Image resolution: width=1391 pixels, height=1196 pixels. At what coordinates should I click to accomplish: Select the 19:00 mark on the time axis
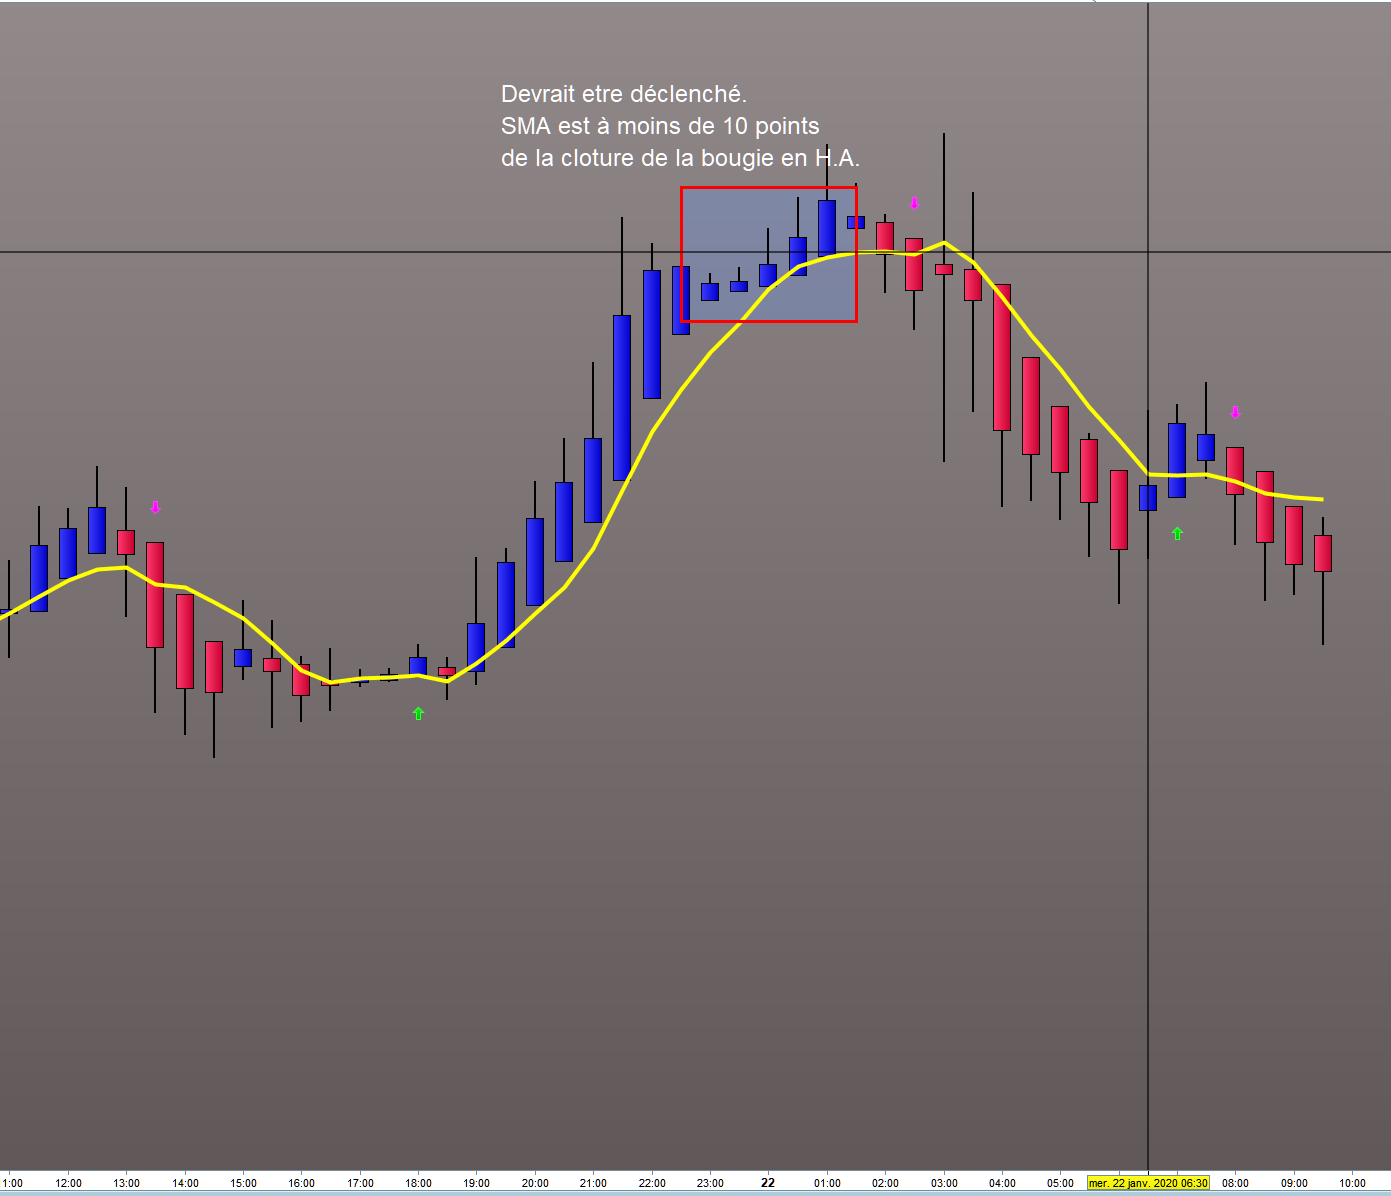point(476,1183)
